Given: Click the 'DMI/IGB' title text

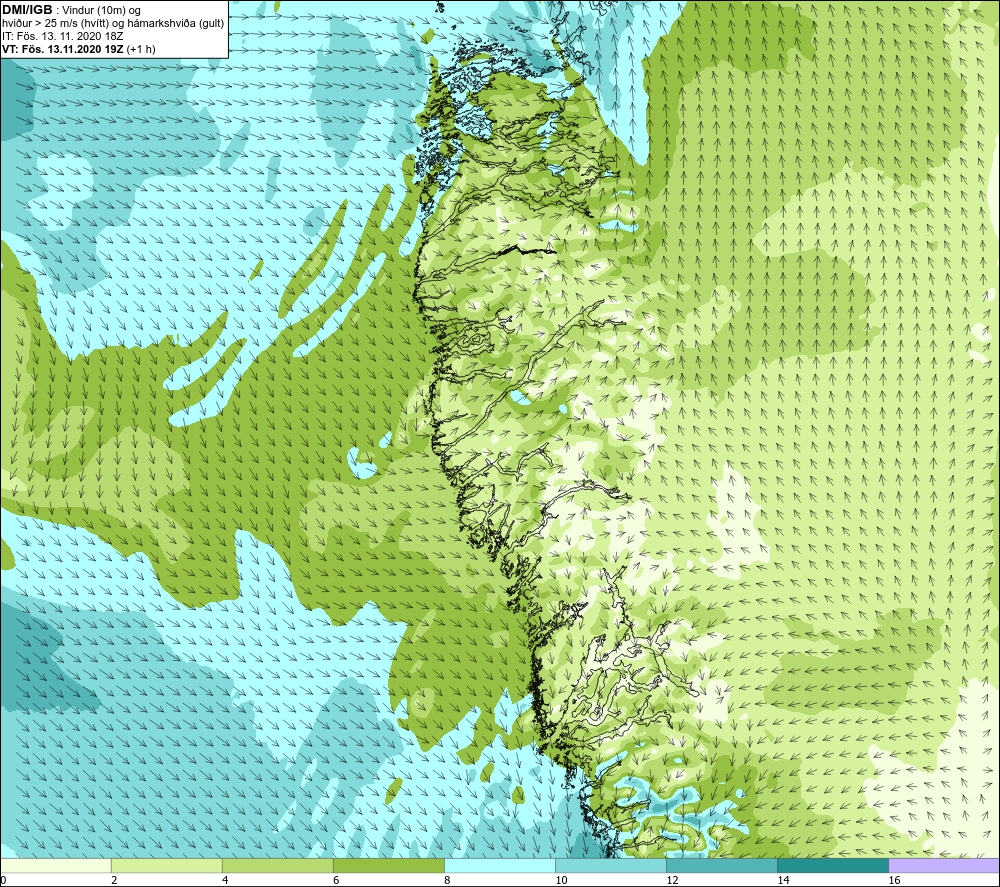Looking at the screenshot, I should [27, 10].
